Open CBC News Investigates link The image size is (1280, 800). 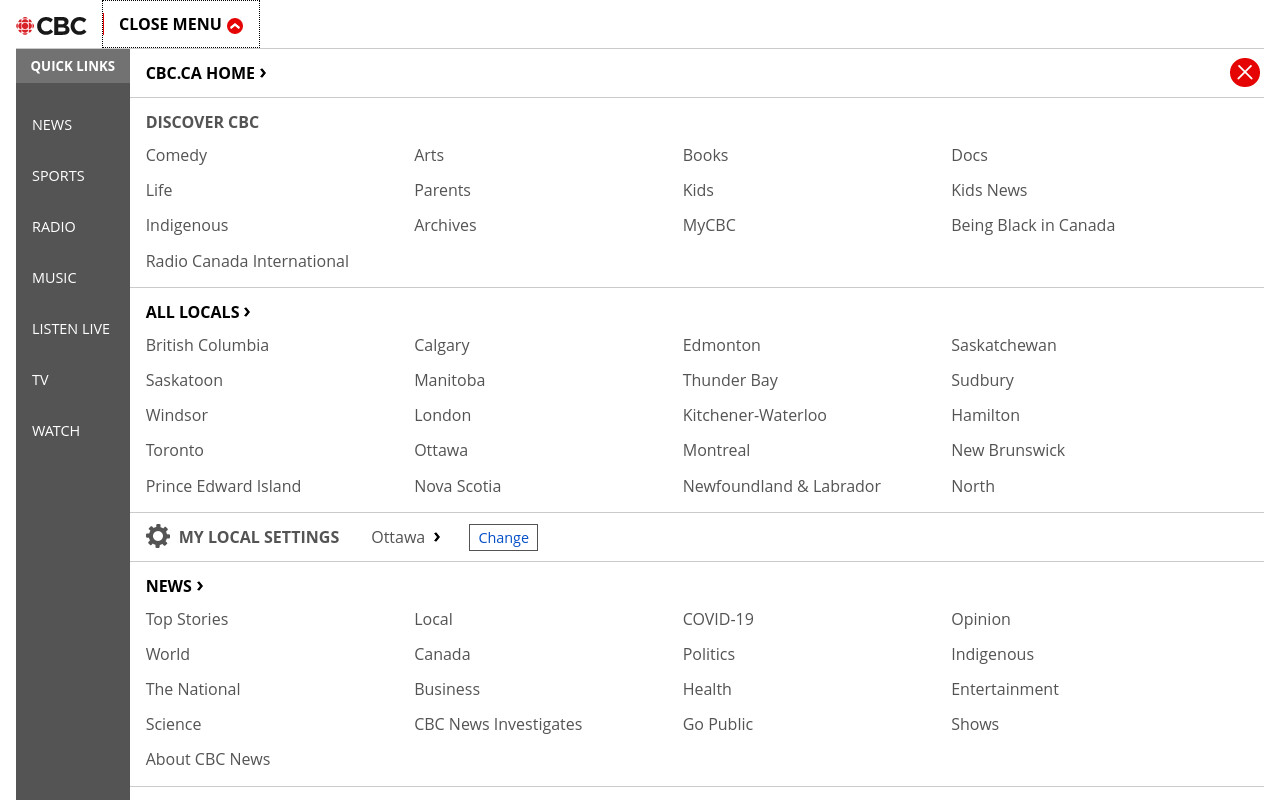[498, 724]
